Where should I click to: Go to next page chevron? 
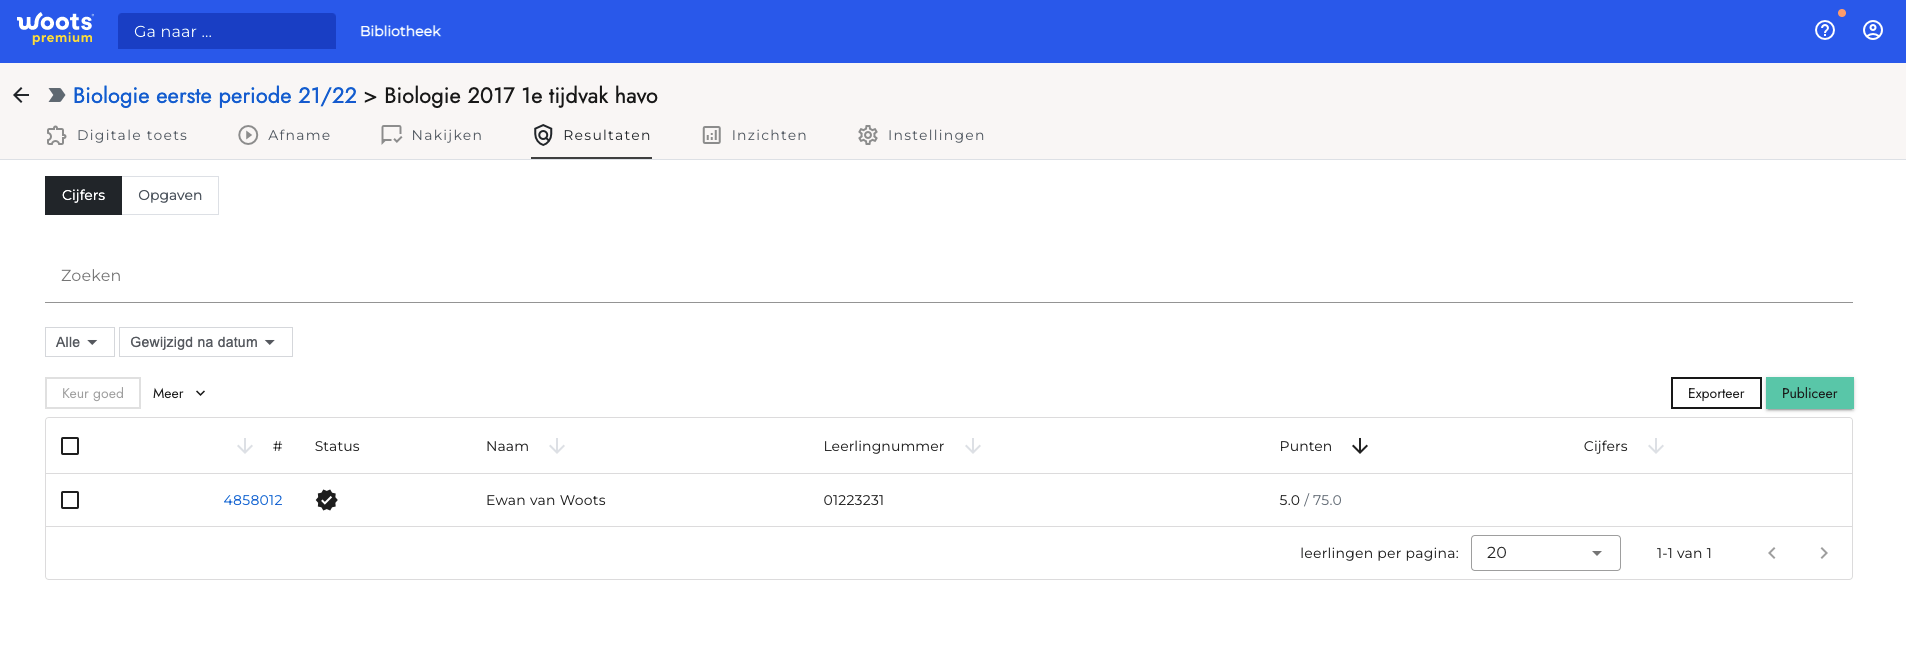click(1824, 553)
